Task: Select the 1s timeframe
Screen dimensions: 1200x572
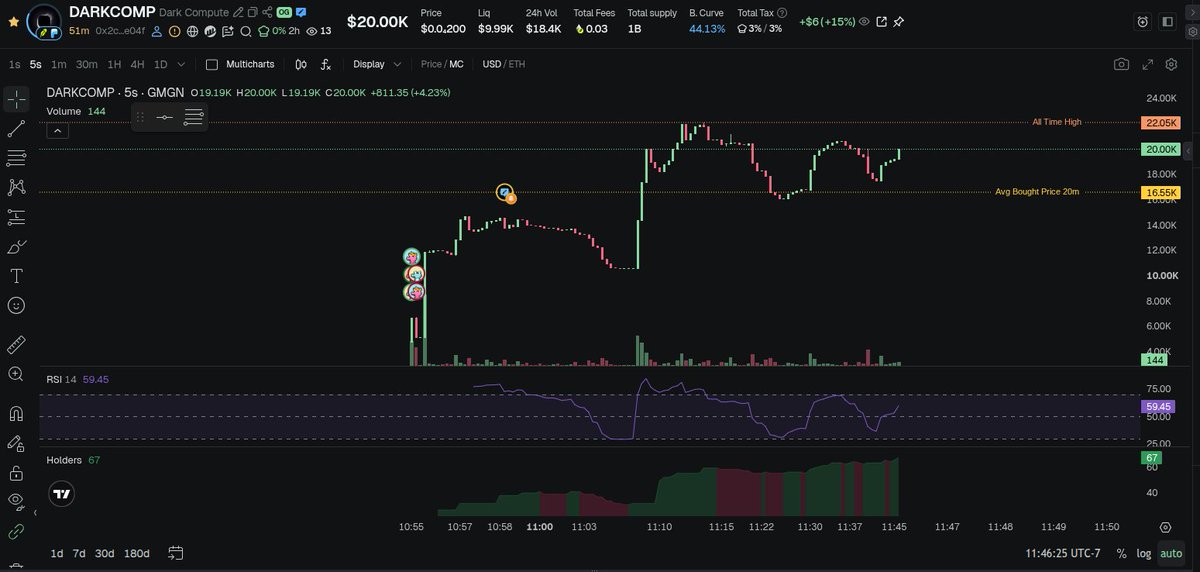Action: tap(14, 64)
